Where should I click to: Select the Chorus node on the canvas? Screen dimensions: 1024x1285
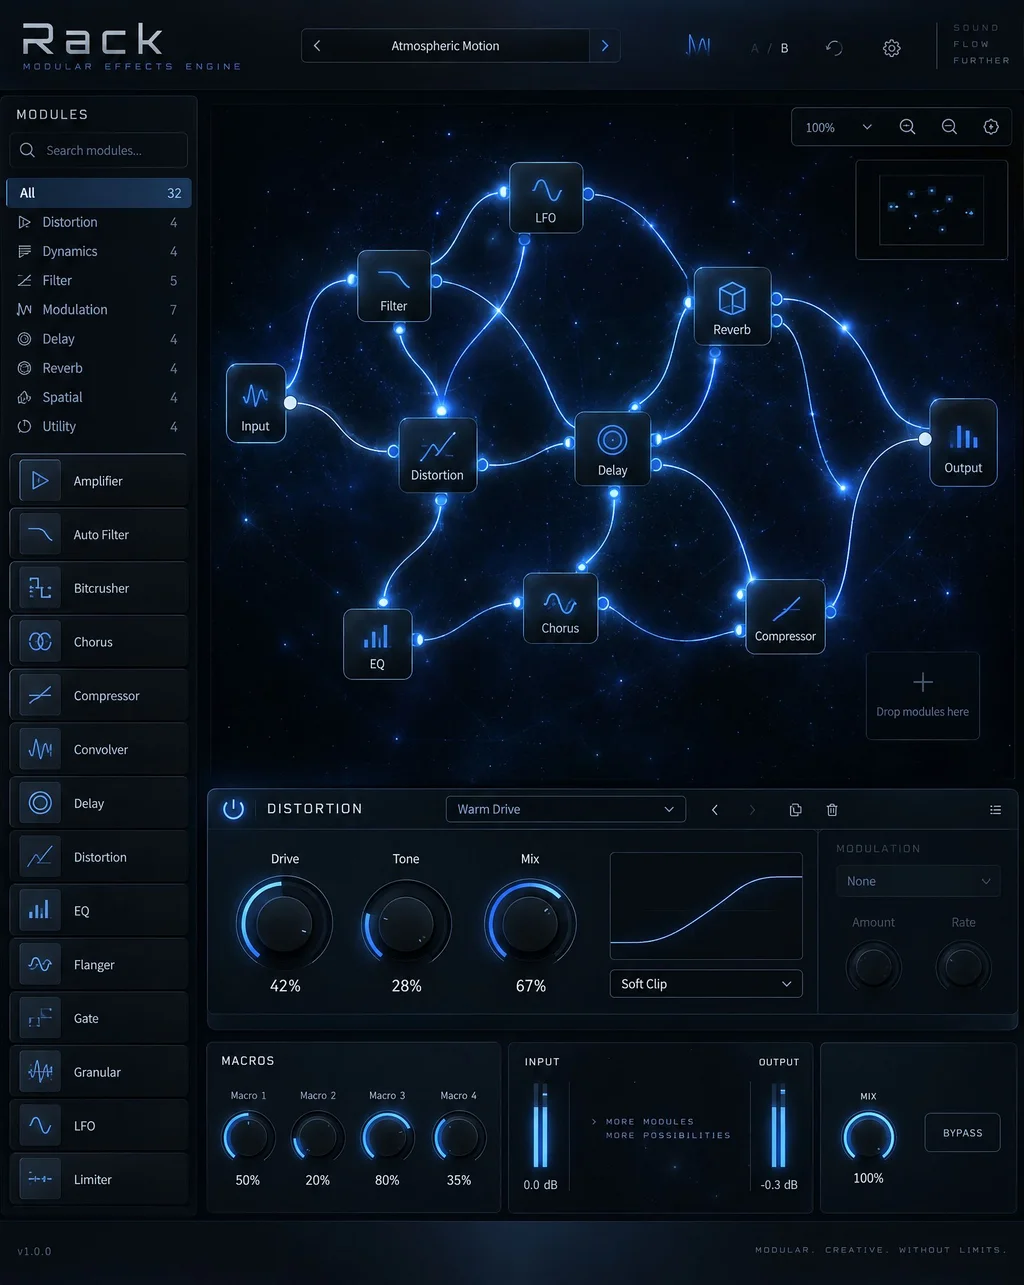pyautogui.click(x=560, y=608)
